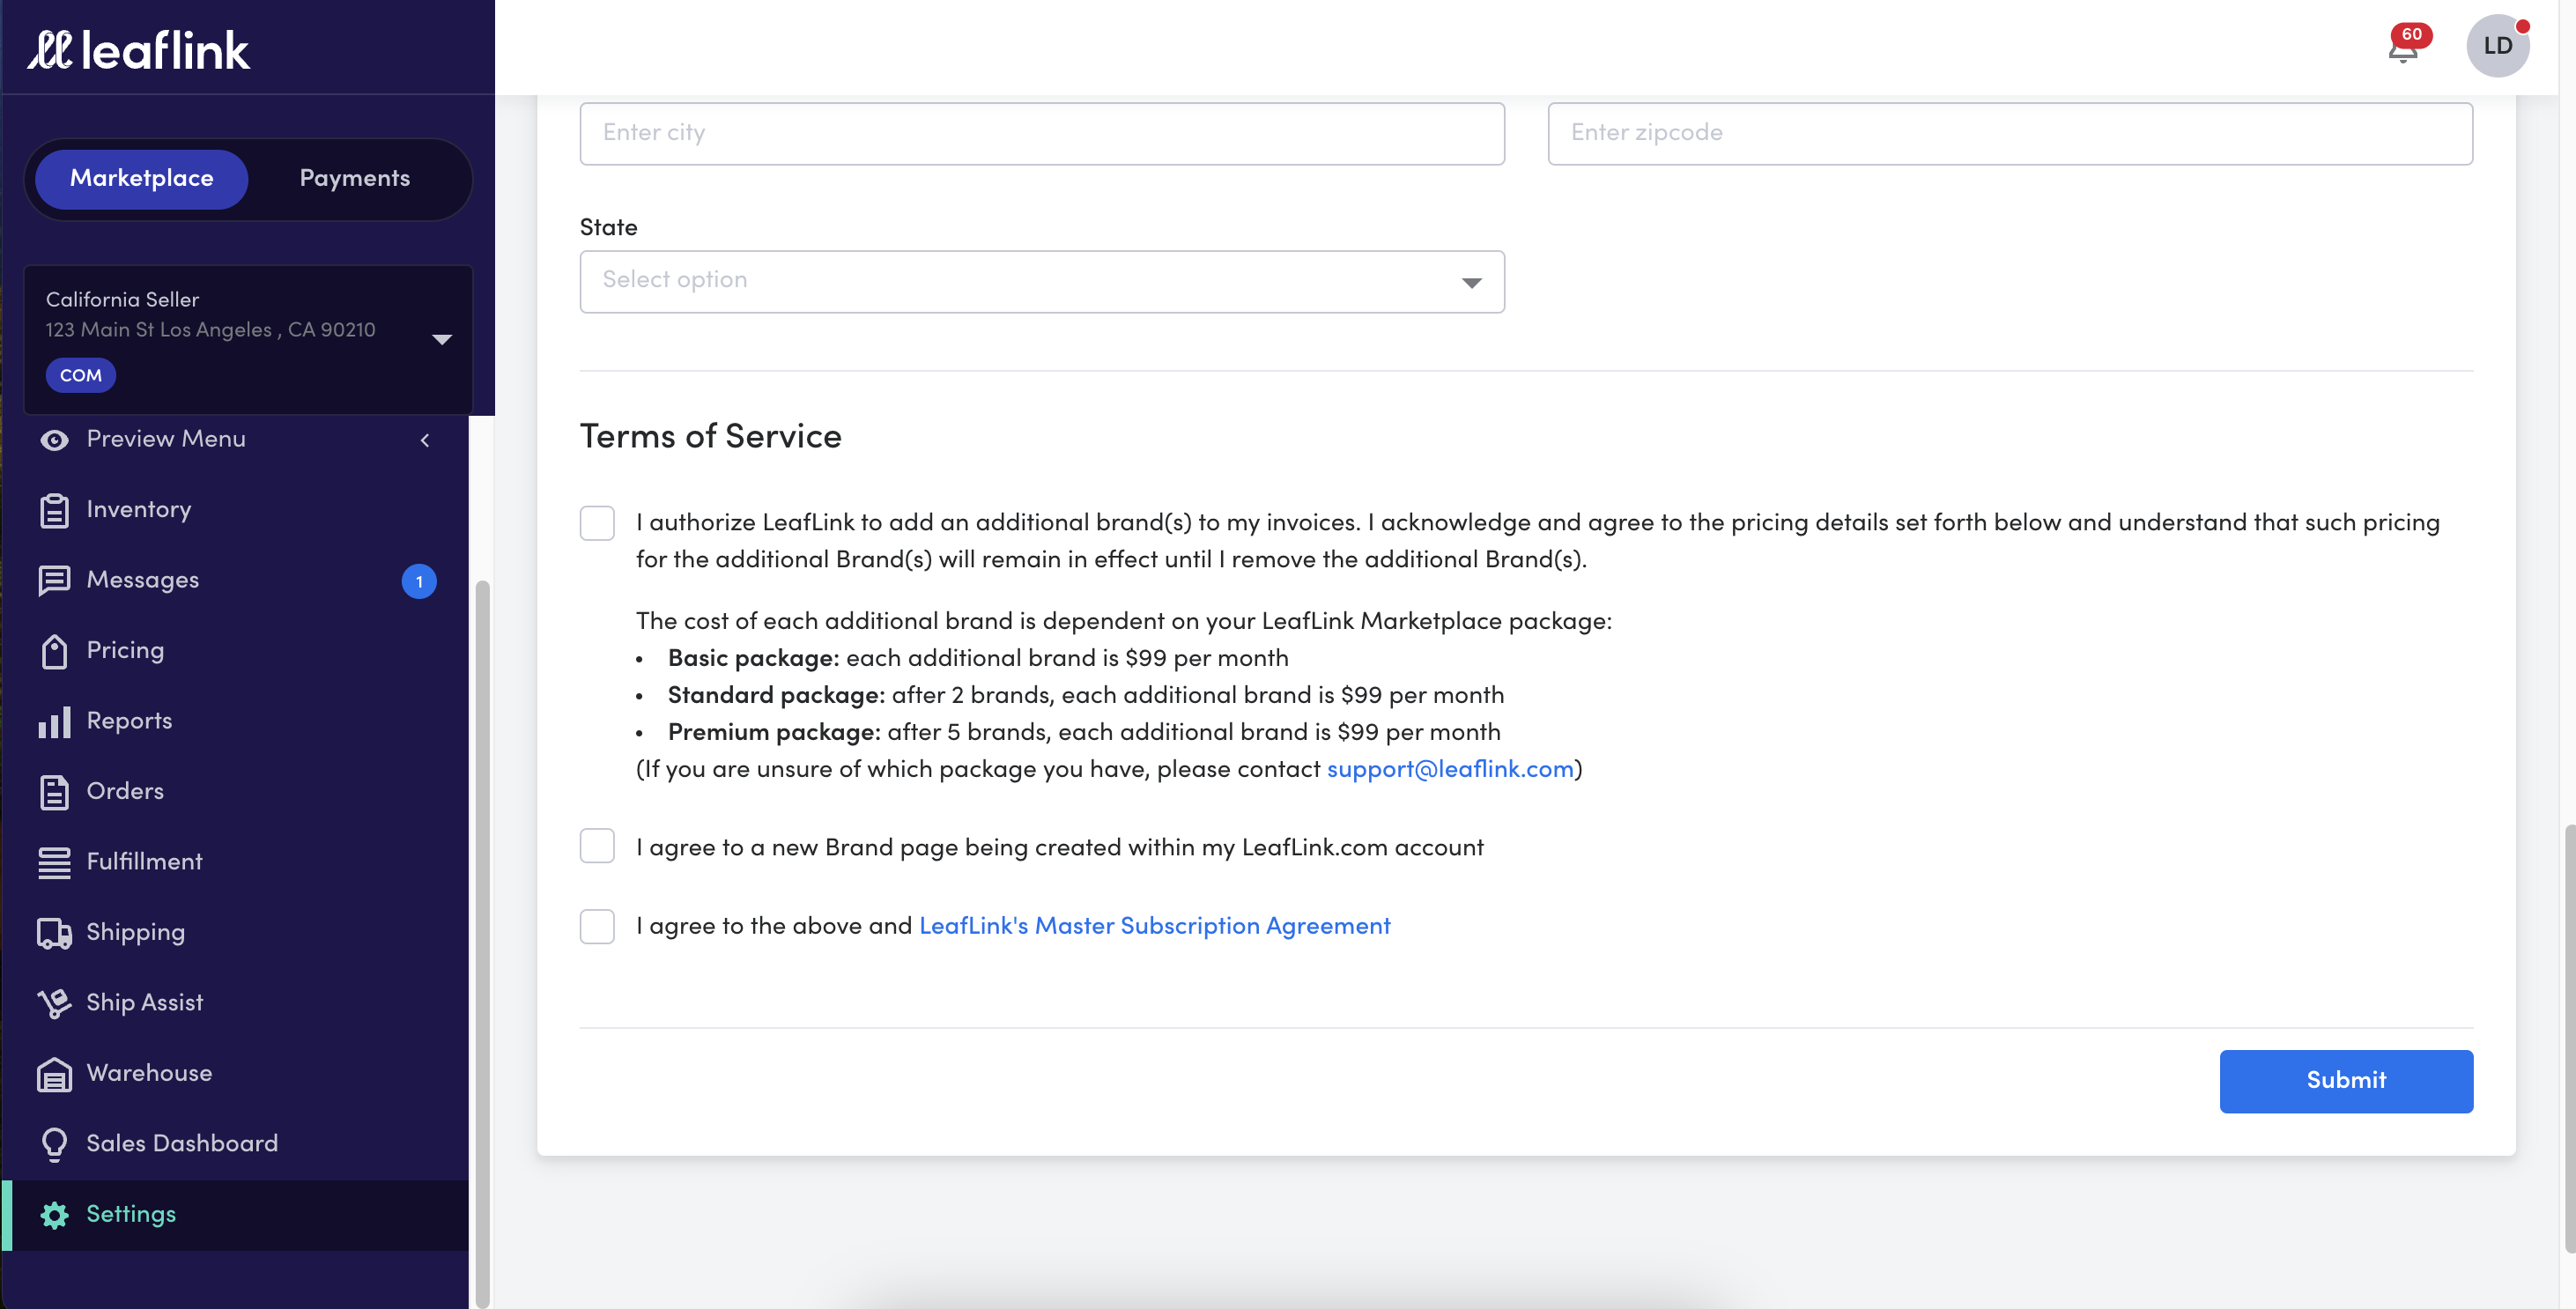Image resolution: width=2576 pixels, height=1309 pixels.
Task: Open the Sales Dashboard menu item
Action: 236,1144
